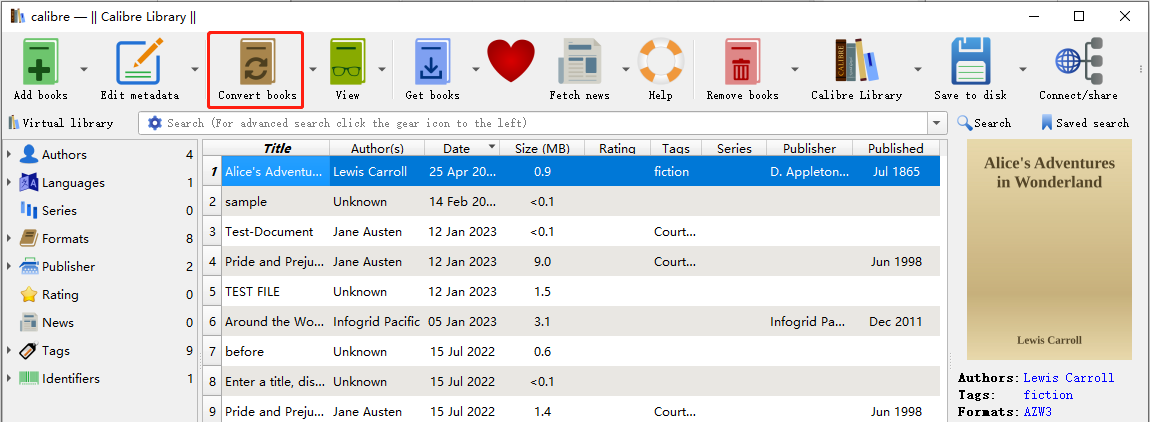The height and width of the screenshot is (422, 1150).
Task: Click the Saved search button
Action: (1085, 123)
